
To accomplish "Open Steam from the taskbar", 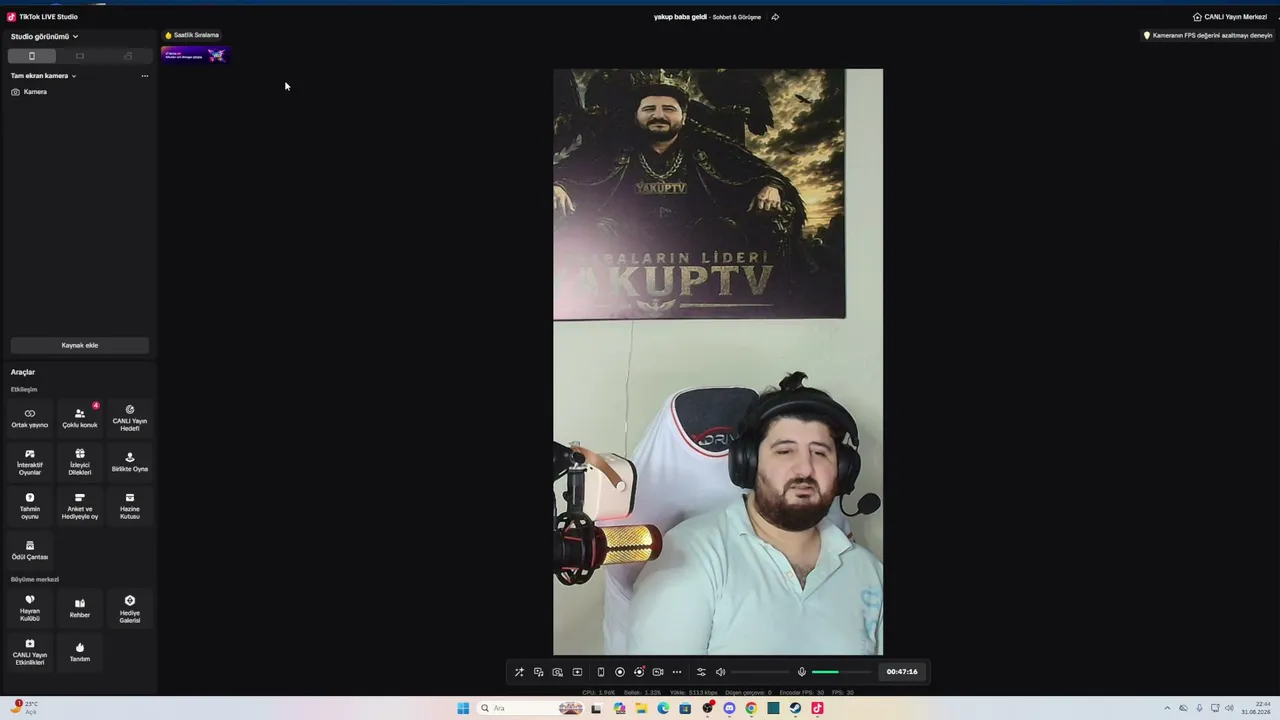I will 795,708.
